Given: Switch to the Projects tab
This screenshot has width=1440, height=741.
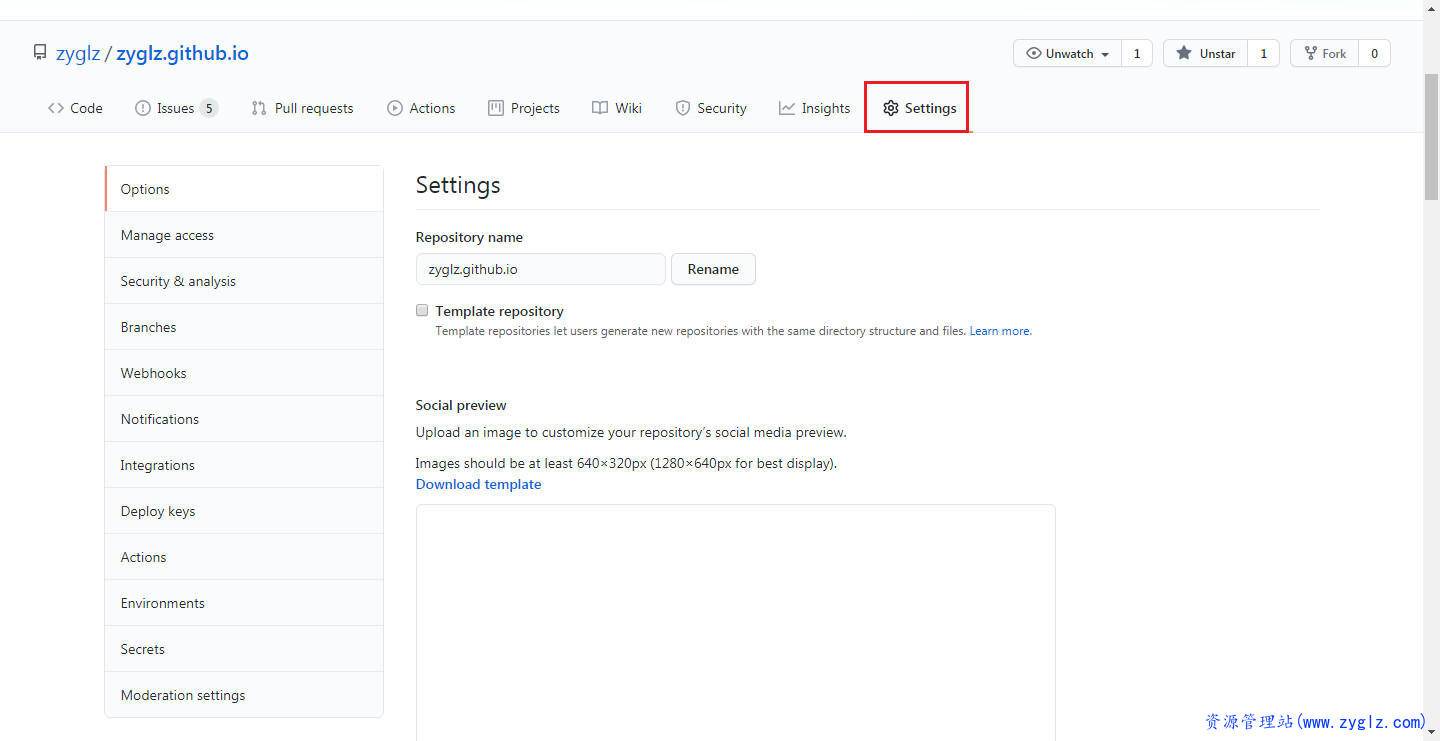Looking at the screenshot, I should 524,108.
